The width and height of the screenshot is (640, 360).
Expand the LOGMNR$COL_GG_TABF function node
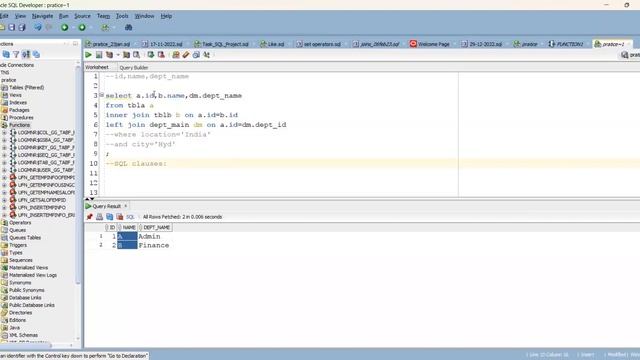[4, 133]
